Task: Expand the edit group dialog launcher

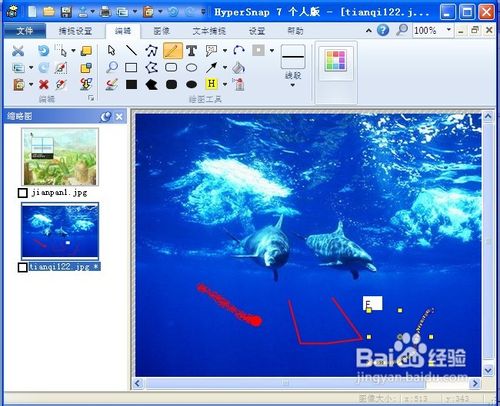Action: [x=91, y=98]
